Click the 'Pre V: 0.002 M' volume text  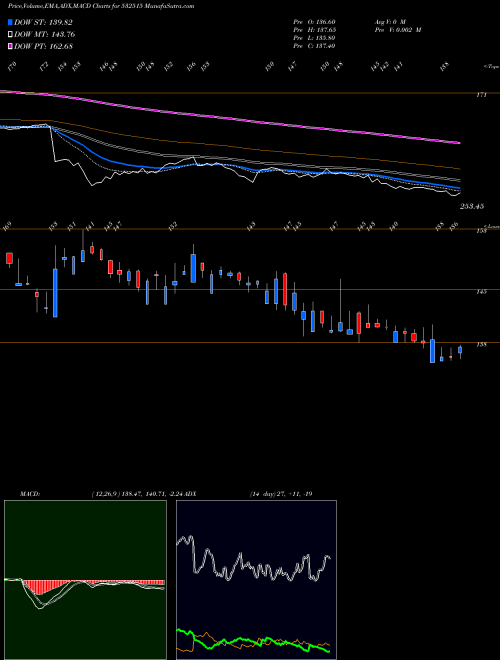398,30
